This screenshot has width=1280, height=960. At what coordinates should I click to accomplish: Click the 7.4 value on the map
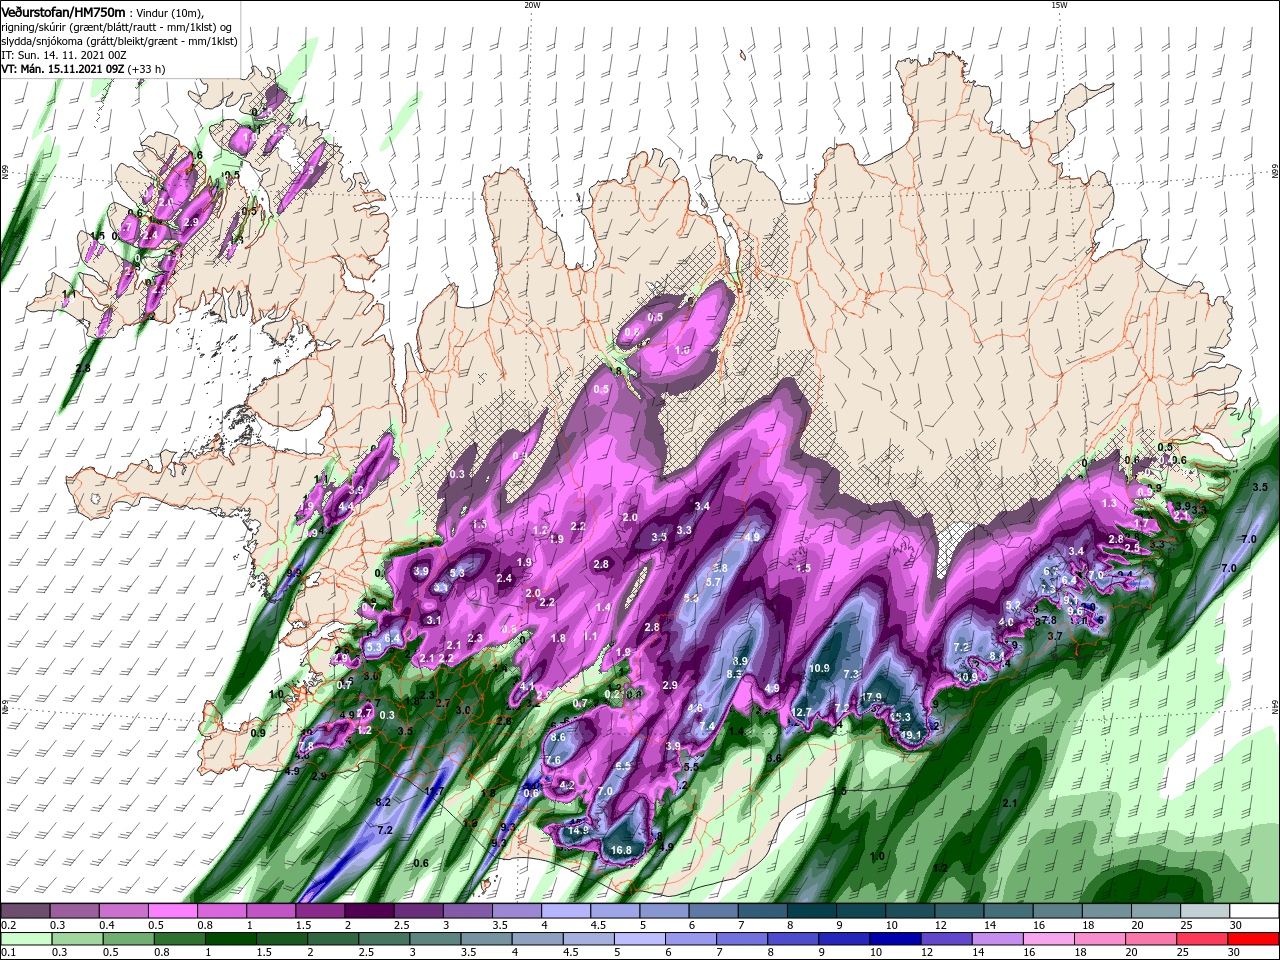click(707, 726)
